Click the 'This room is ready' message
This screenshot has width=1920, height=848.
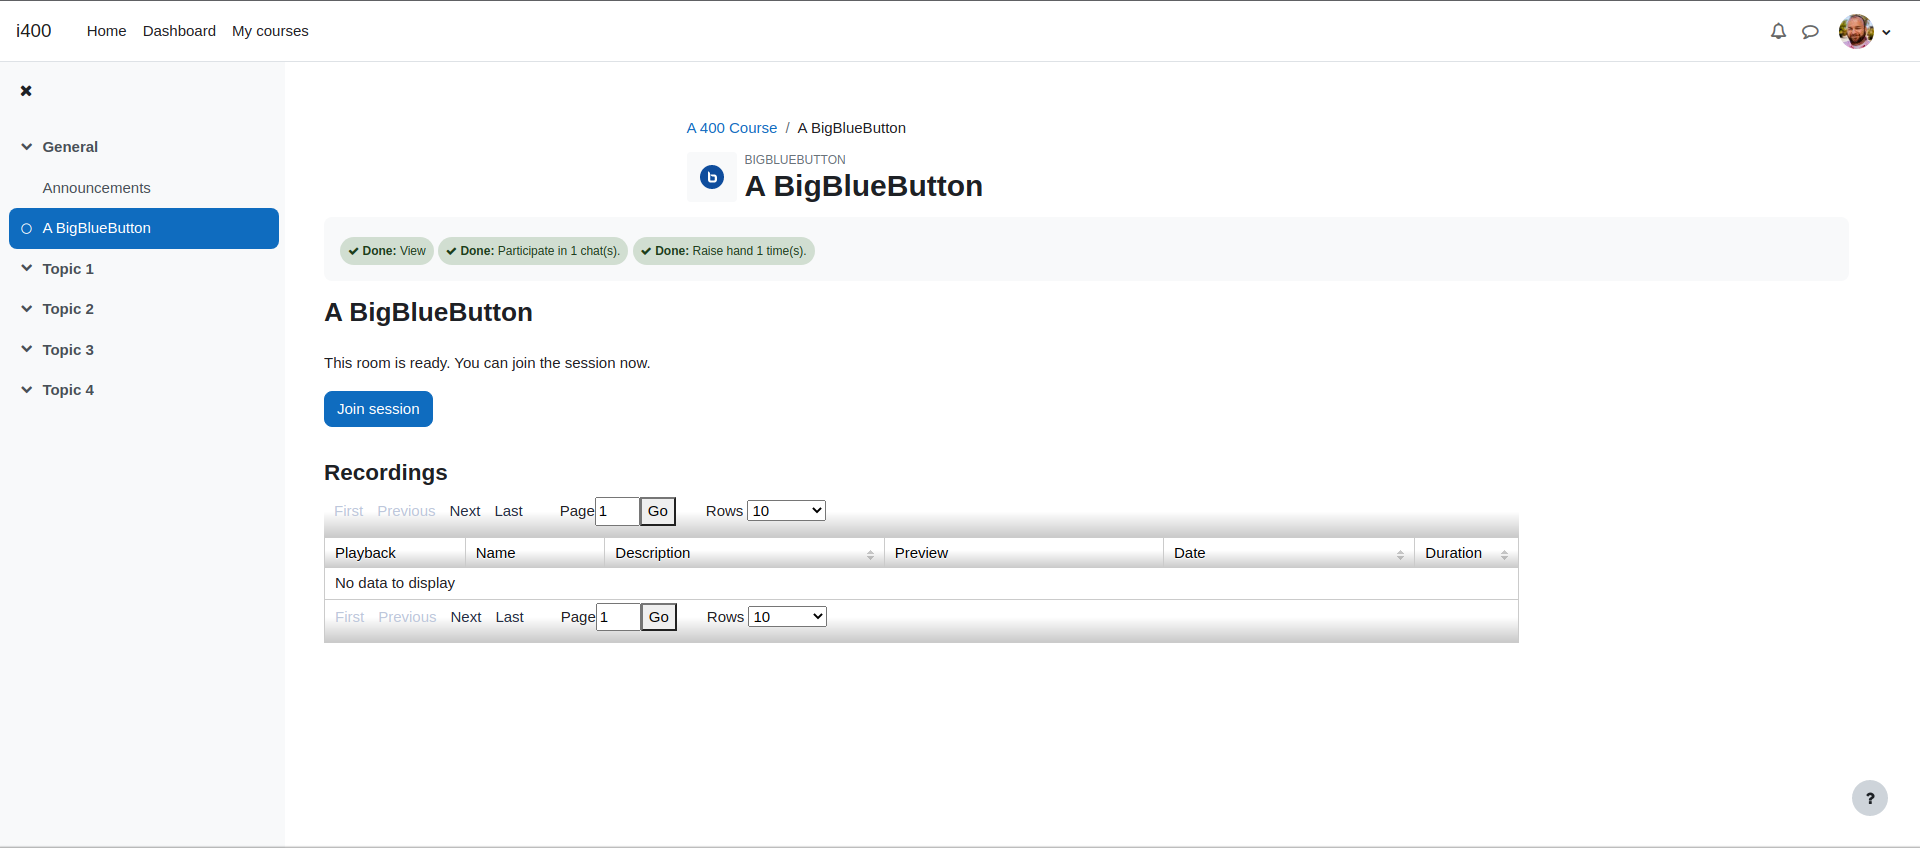[x=487, y=363]
